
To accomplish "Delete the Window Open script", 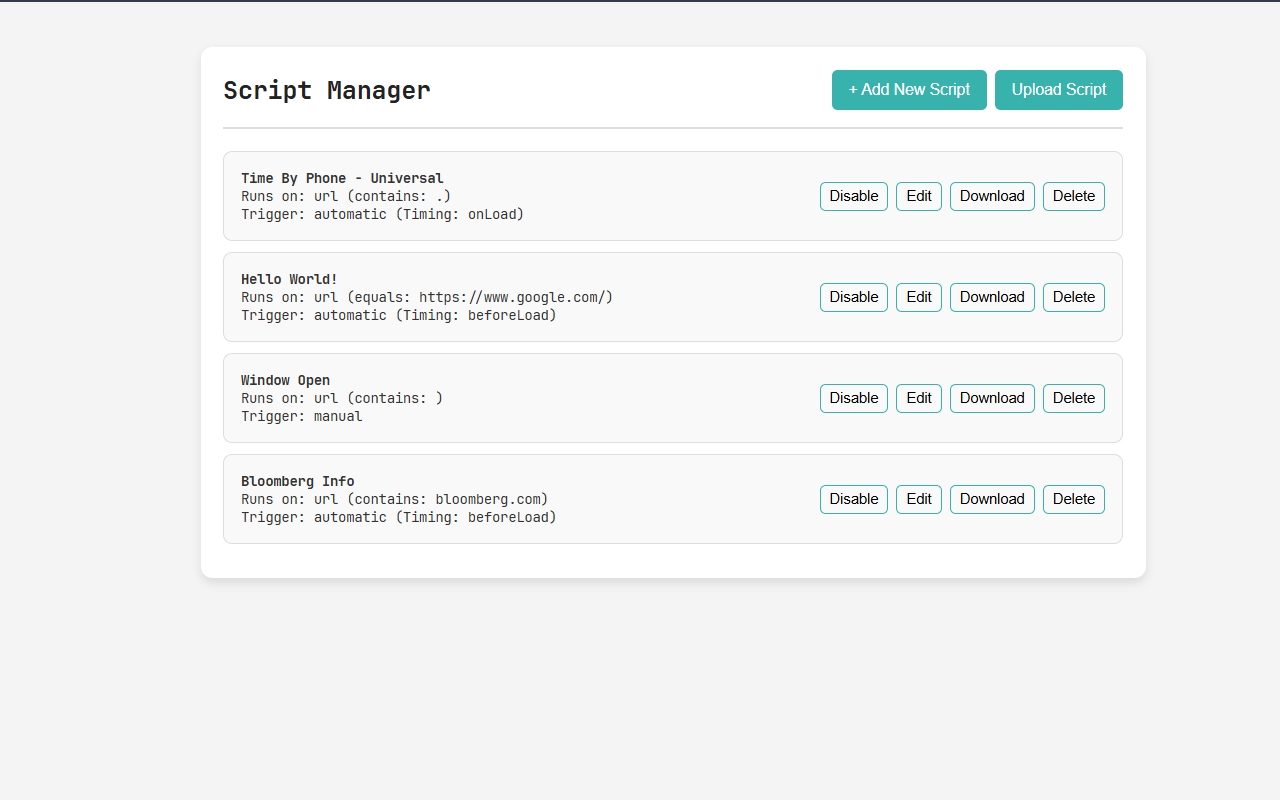I will click(x=1073, y=398).
